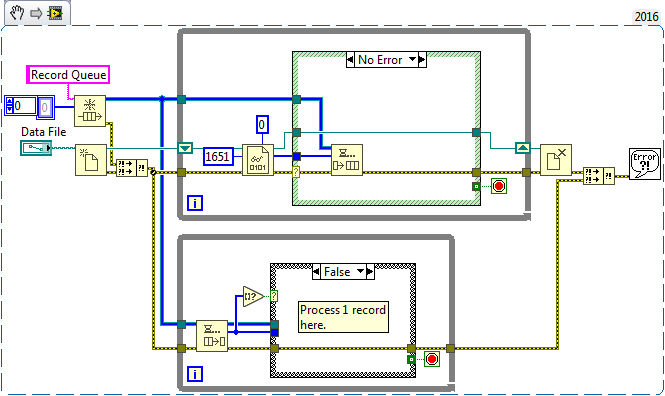Click the Read from Binary File node
The image size is (665, 396).
tap(258, 160)
